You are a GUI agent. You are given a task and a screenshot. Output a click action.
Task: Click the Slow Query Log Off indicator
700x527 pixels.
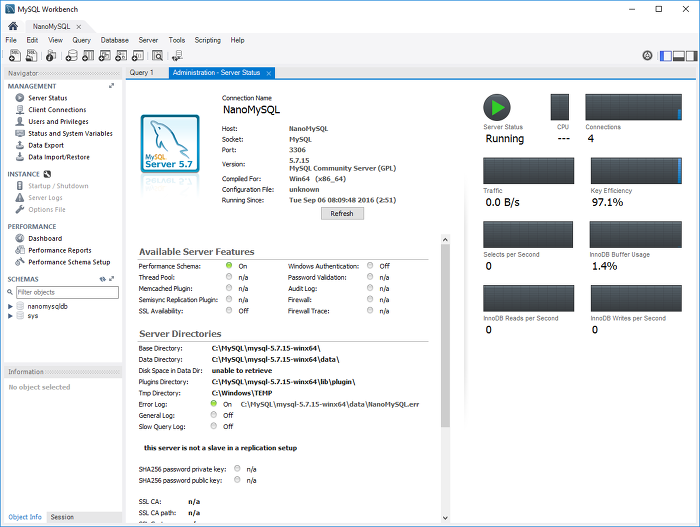coord(214,426)
